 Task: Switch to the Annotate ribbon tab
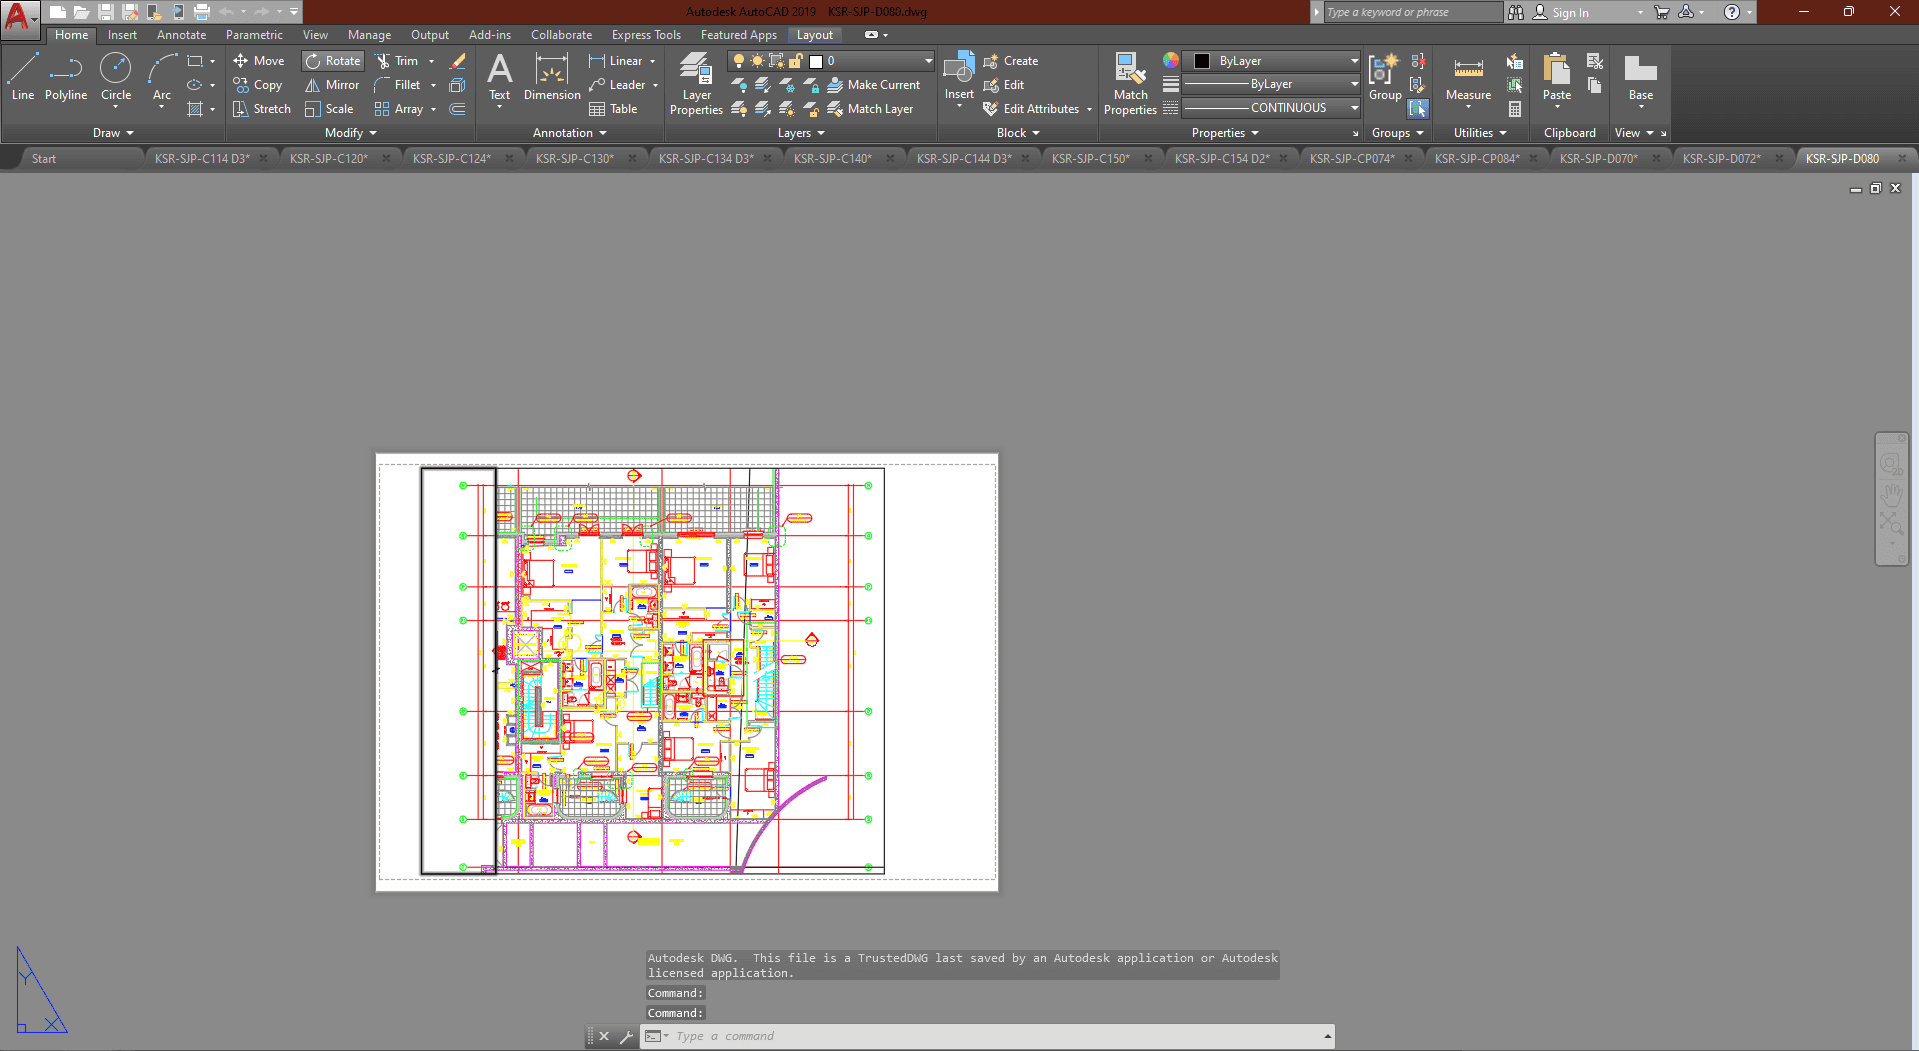coord(181,35)
